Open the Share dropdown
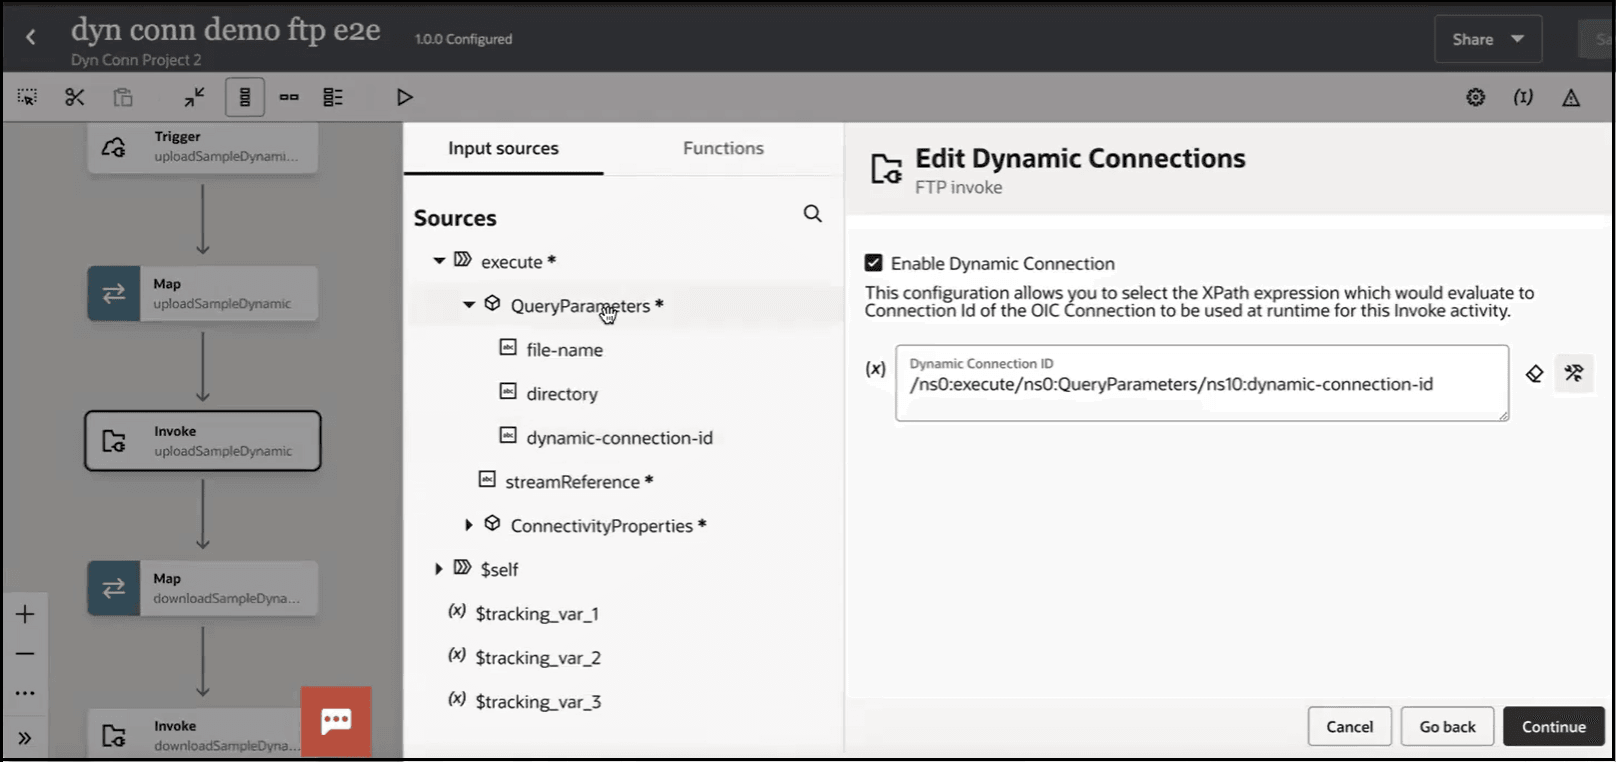1616x762 pixels. point(1487,39)
